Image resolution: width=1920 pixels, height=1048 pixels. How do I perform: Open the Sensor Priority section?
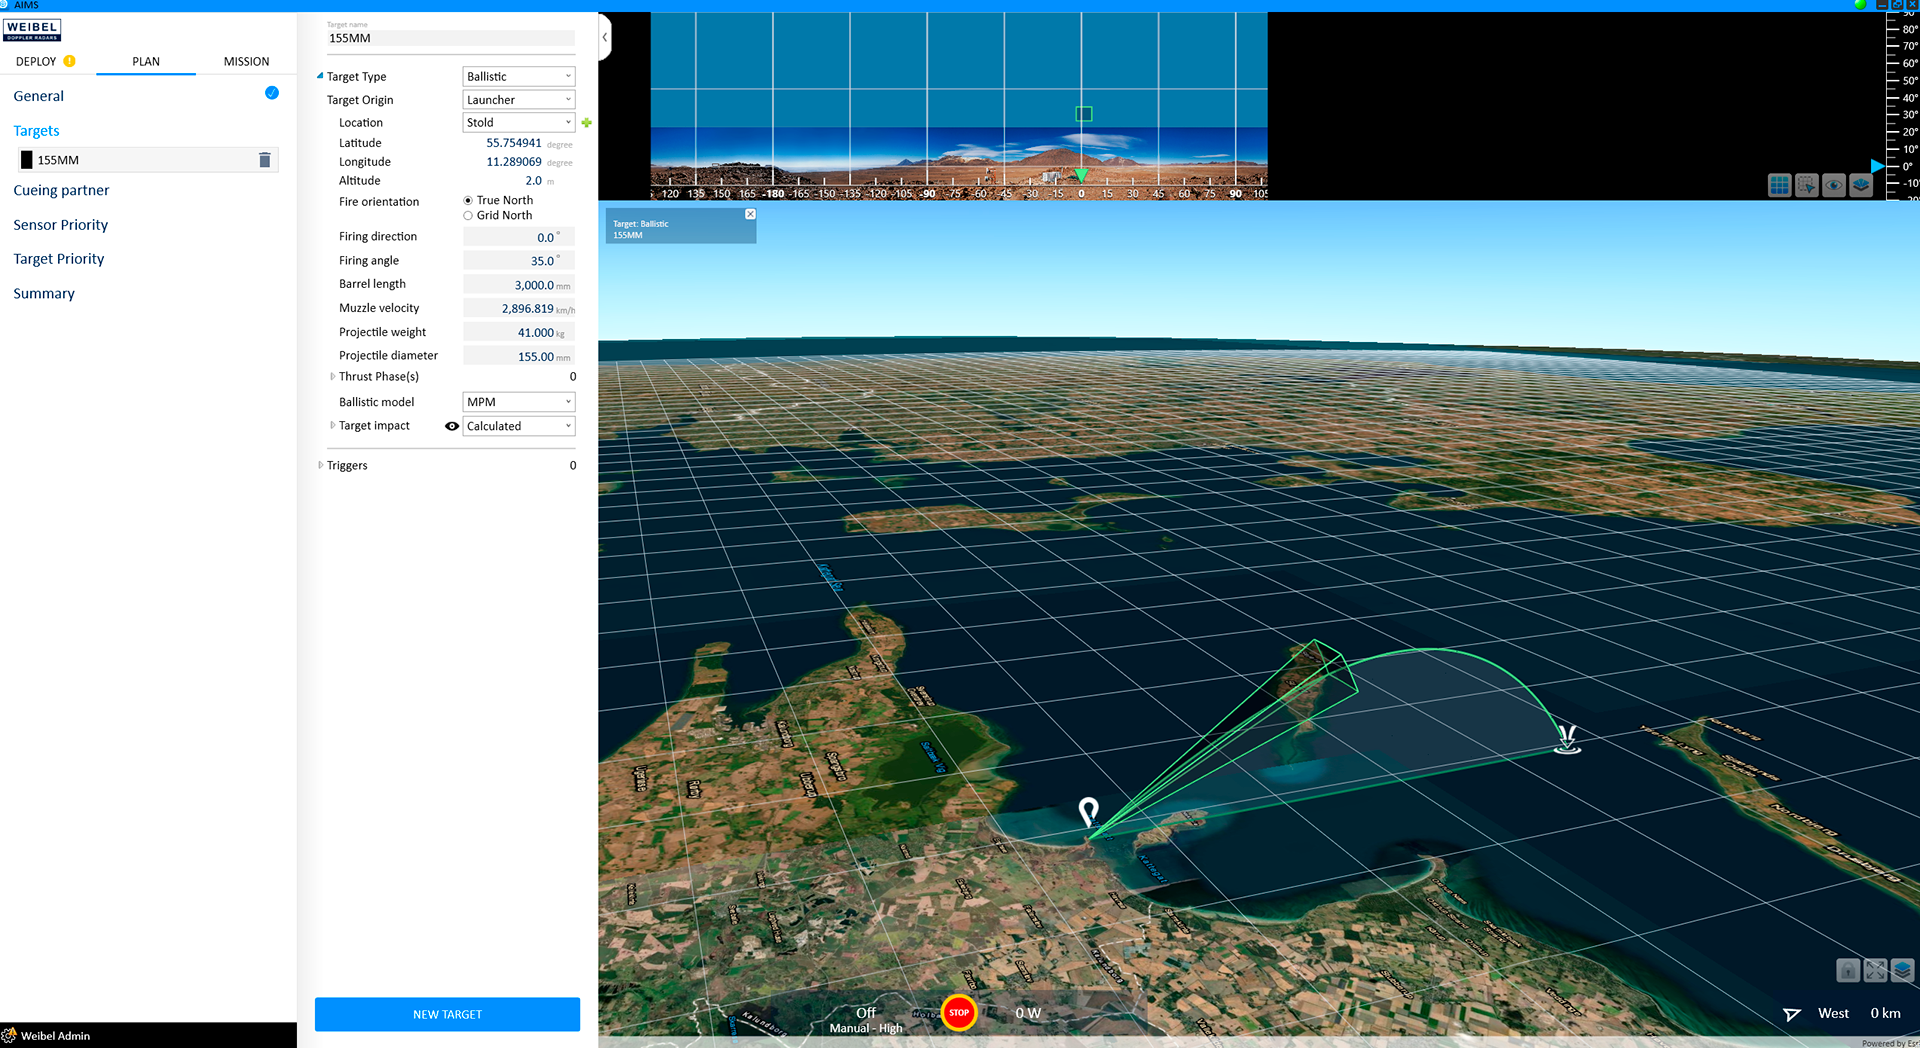61,225
